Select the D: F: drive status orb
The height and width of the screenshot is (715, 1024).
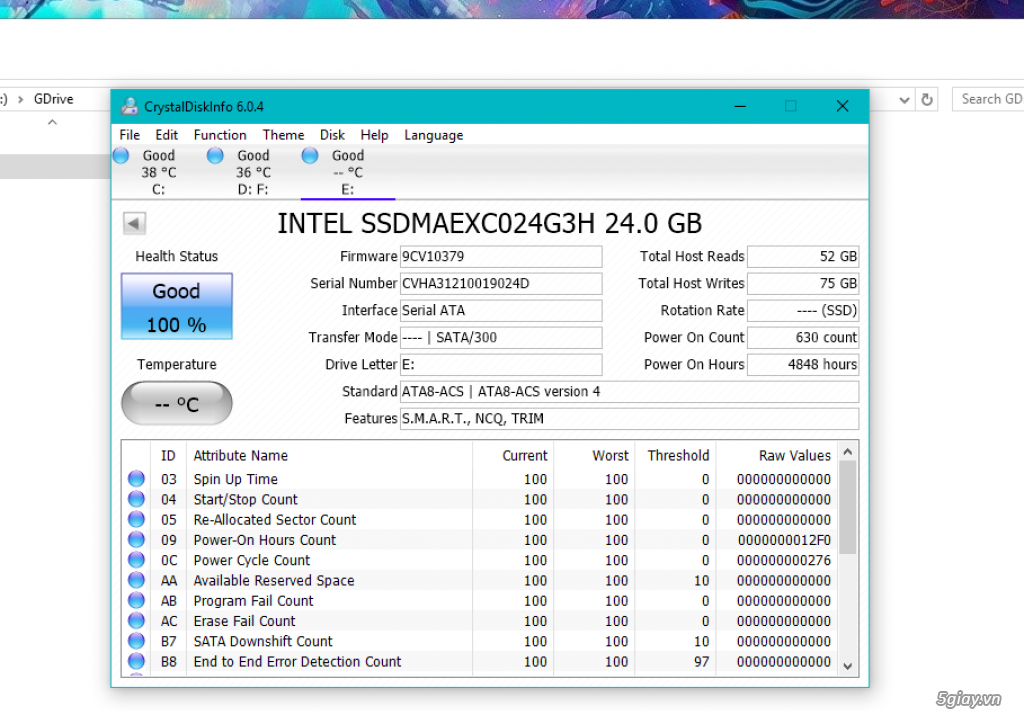point(215,156)
